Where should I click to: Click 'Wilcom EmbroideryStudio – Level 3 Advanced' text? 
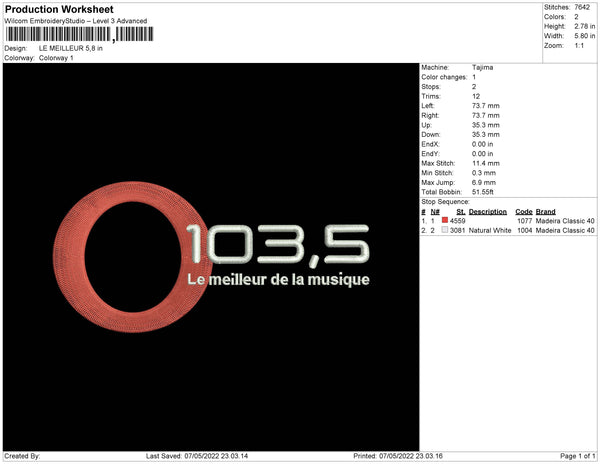tap(76, 21)
